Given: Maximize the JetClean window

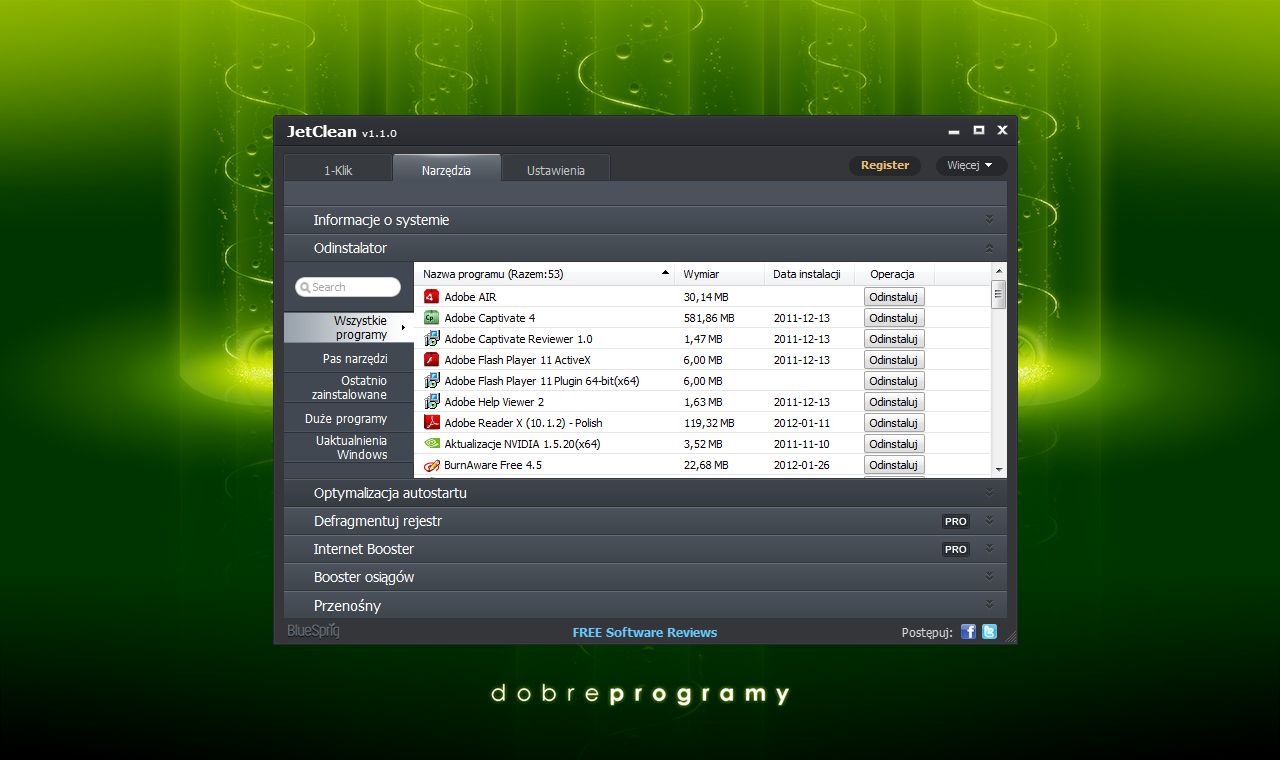Looking at the screenshot, I should click(x=979, y=130).
